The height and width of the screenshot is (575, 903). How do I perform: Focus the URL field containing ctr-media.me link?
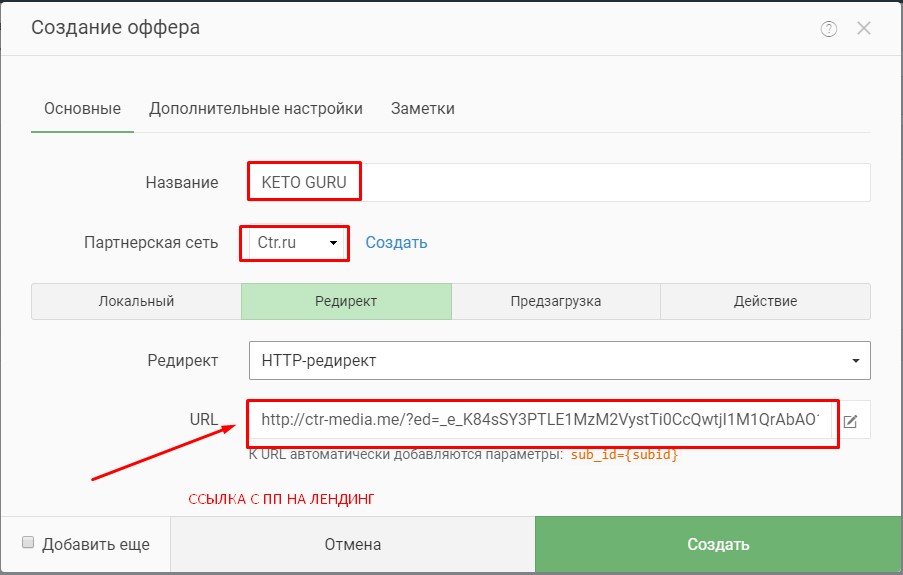pyautogui.click(x=540, y=419)
